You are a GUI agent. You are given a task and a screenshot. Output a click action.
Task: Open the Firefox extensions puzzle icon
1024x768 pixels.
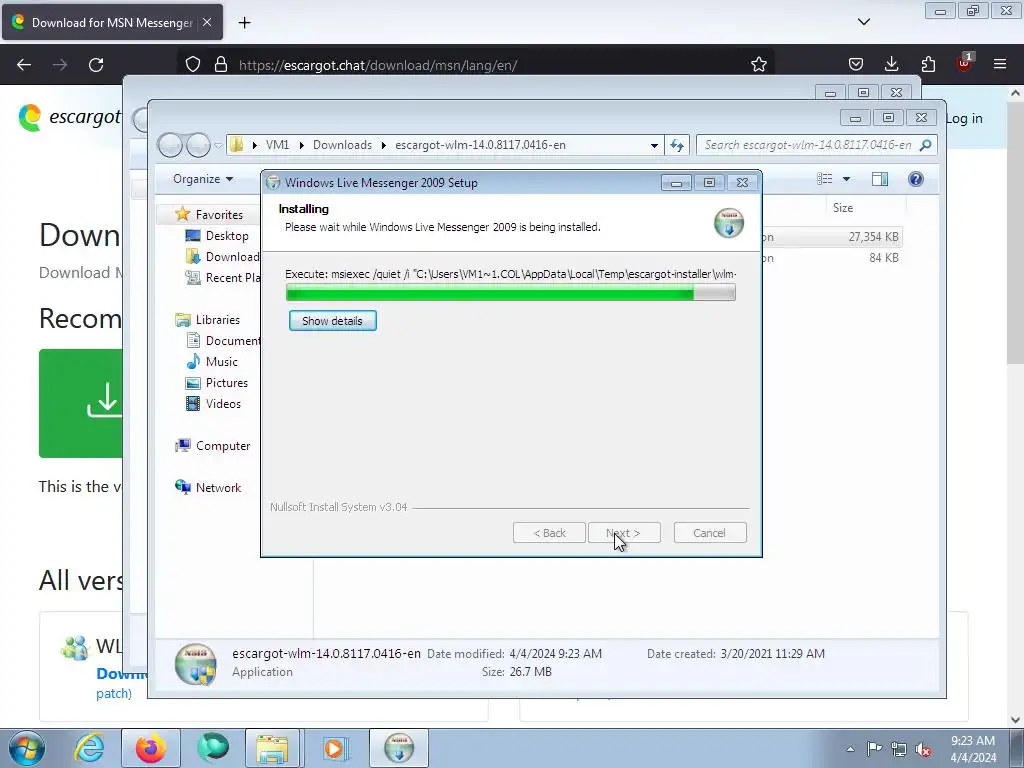(x=928, y=65)
